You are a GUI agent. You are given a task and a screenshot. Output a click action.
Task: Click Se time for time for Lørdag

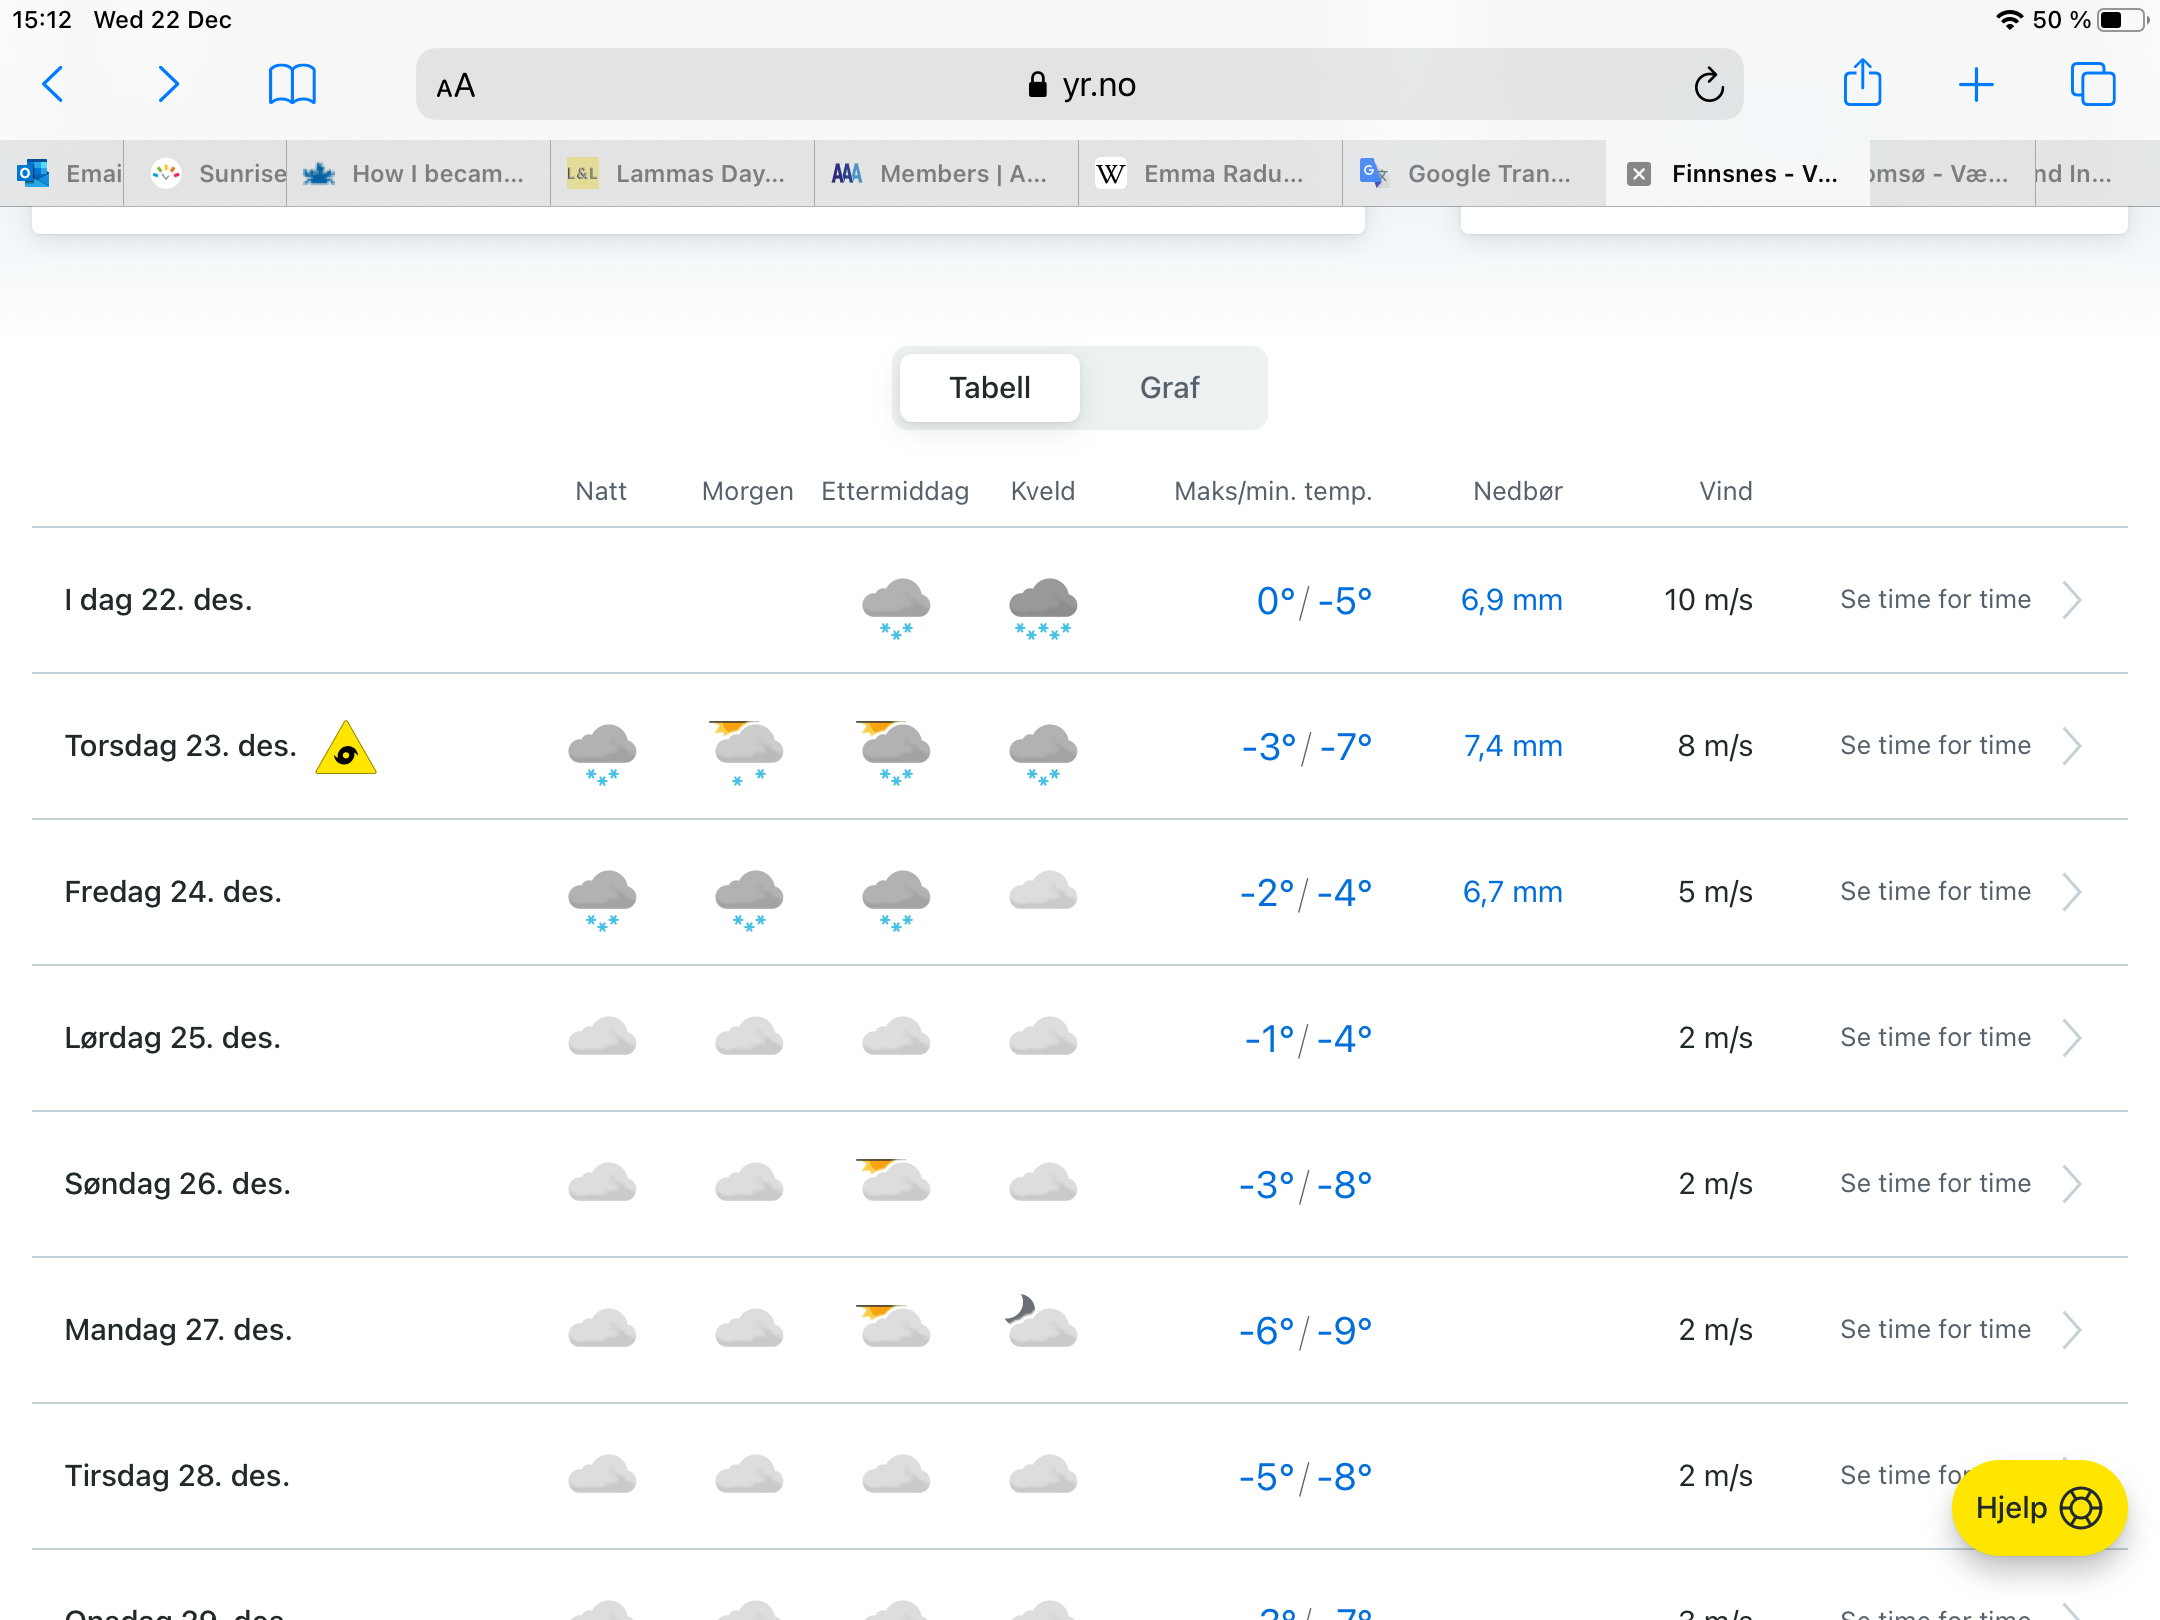click(1935, 1038)
